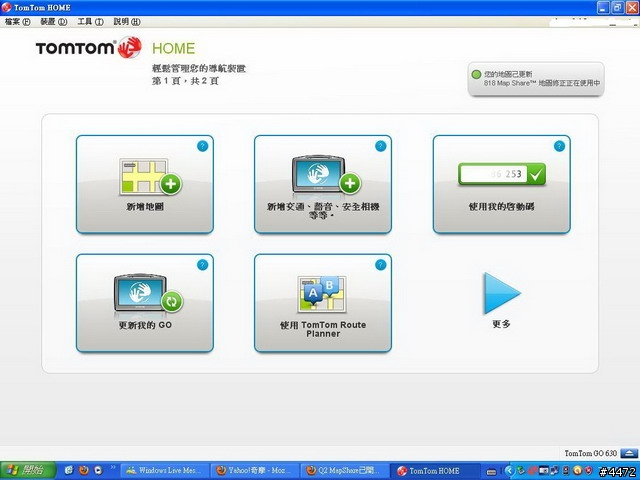This screenshot has height=480, width=640.
Task: Switch to Yahoo!奇摩 Mozilla taskbar button
Action: click(255, 471)
